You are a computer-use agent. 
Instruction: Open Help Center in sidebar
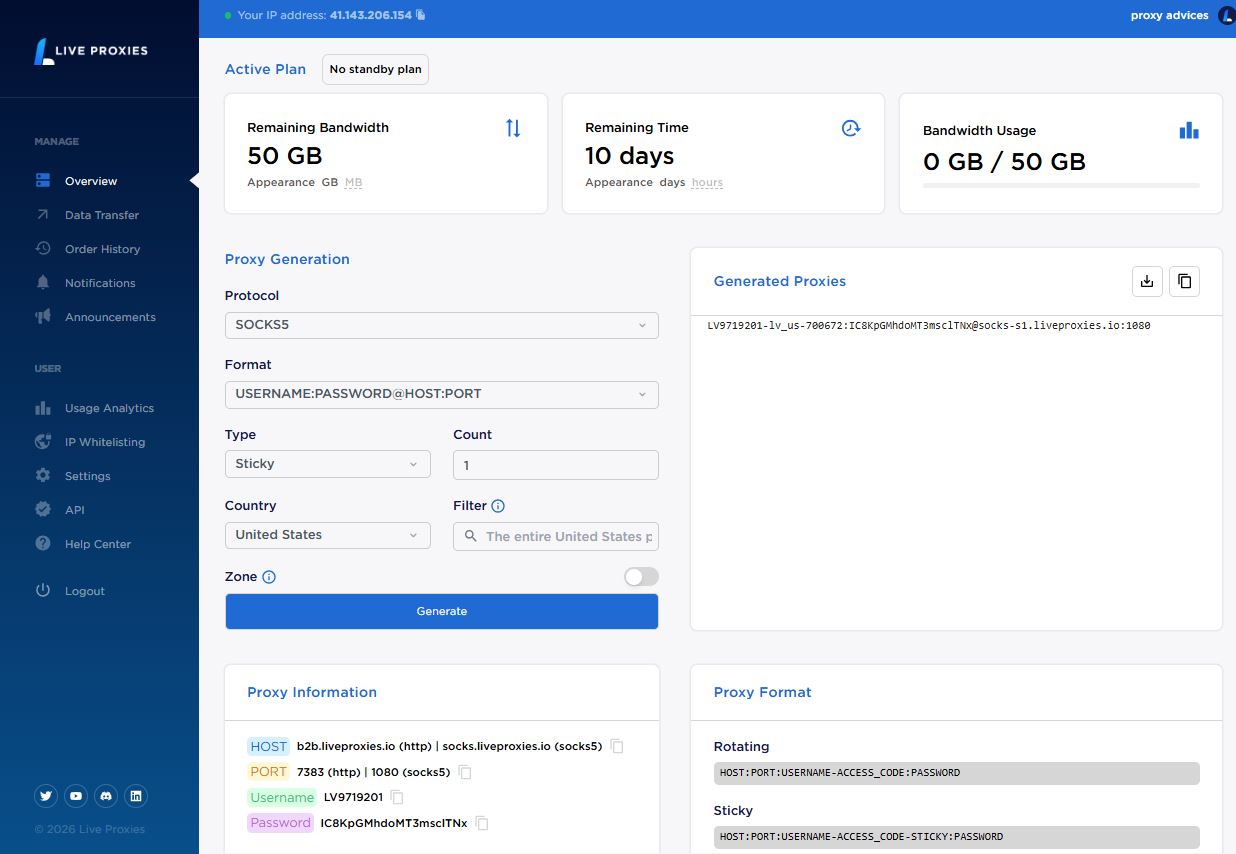98,544
